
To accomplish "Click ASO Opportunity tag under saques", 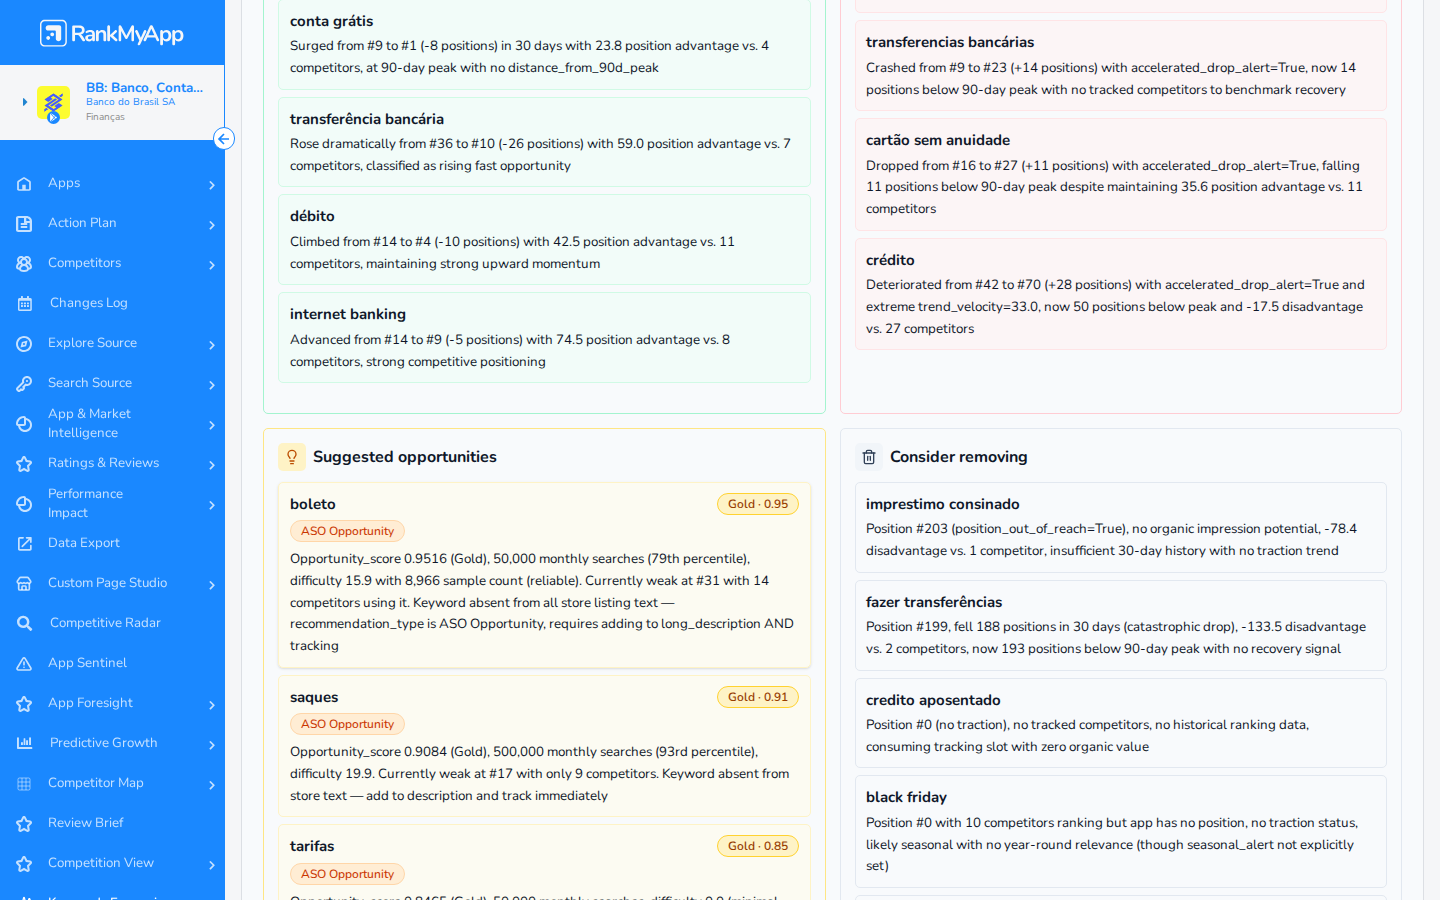I will [347, 724].
